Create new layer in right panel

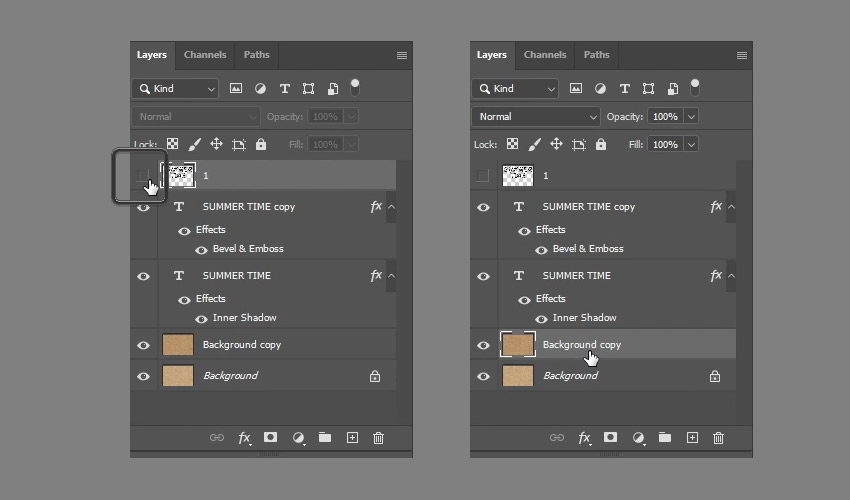(x=692, y=438)
